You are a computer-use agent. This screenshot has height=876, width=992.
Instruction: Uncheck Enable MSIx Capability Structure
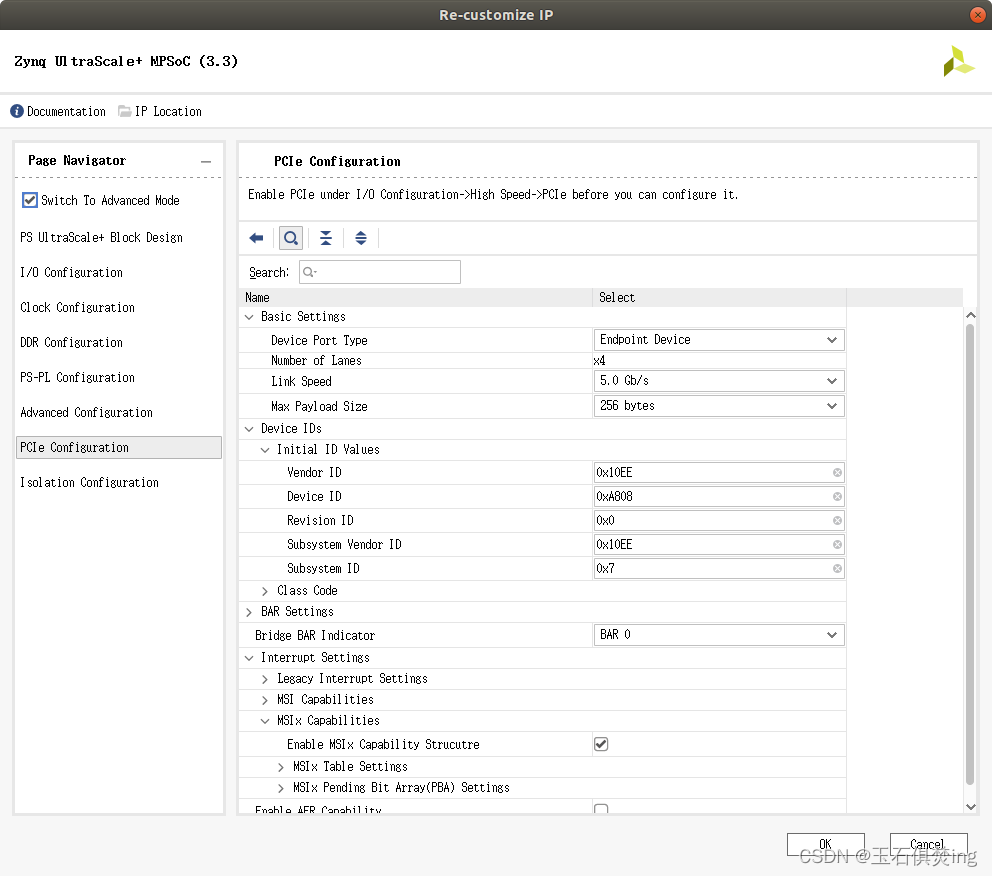[601, 744]
